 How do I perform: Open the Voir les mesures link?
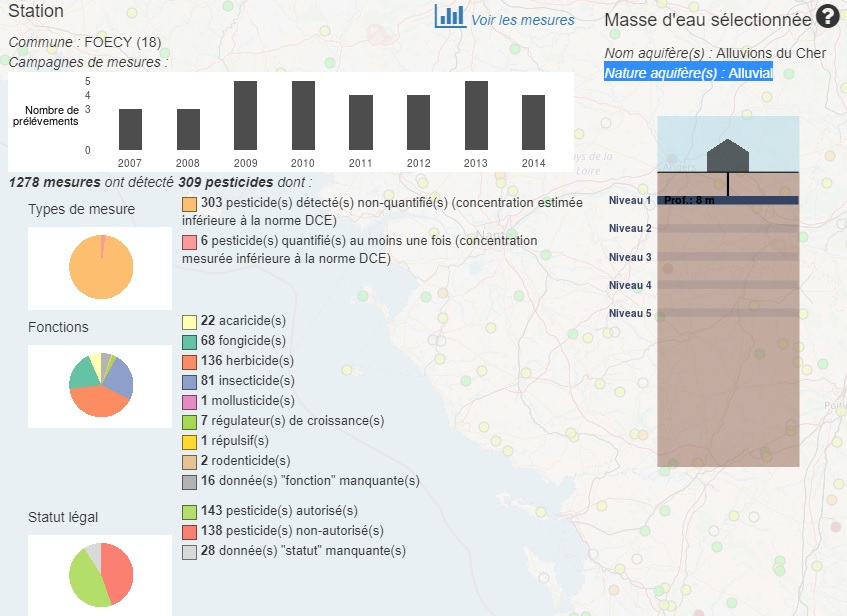pyautogui.click(x=522, y=20)
